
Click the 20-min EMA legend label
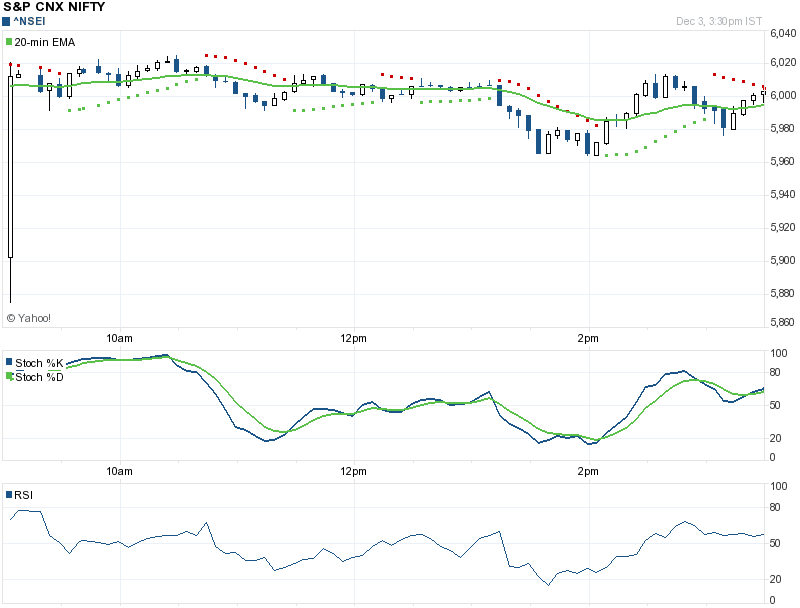click(x=44, y=42)
